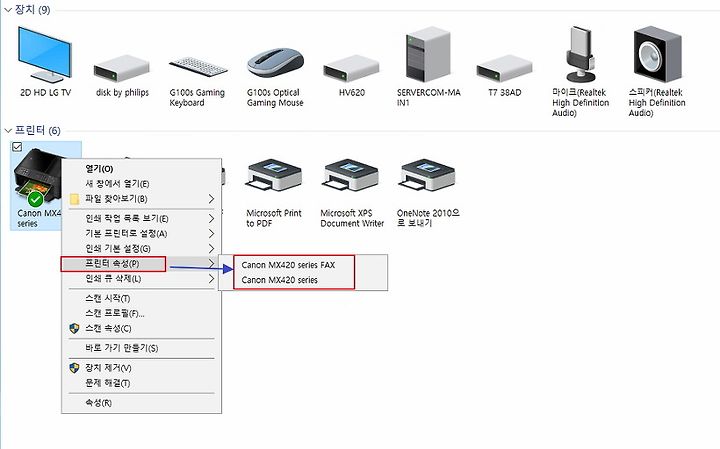Click the HV620 label text
This screenshot has height=449, width=720.
[x=352, y=92]
